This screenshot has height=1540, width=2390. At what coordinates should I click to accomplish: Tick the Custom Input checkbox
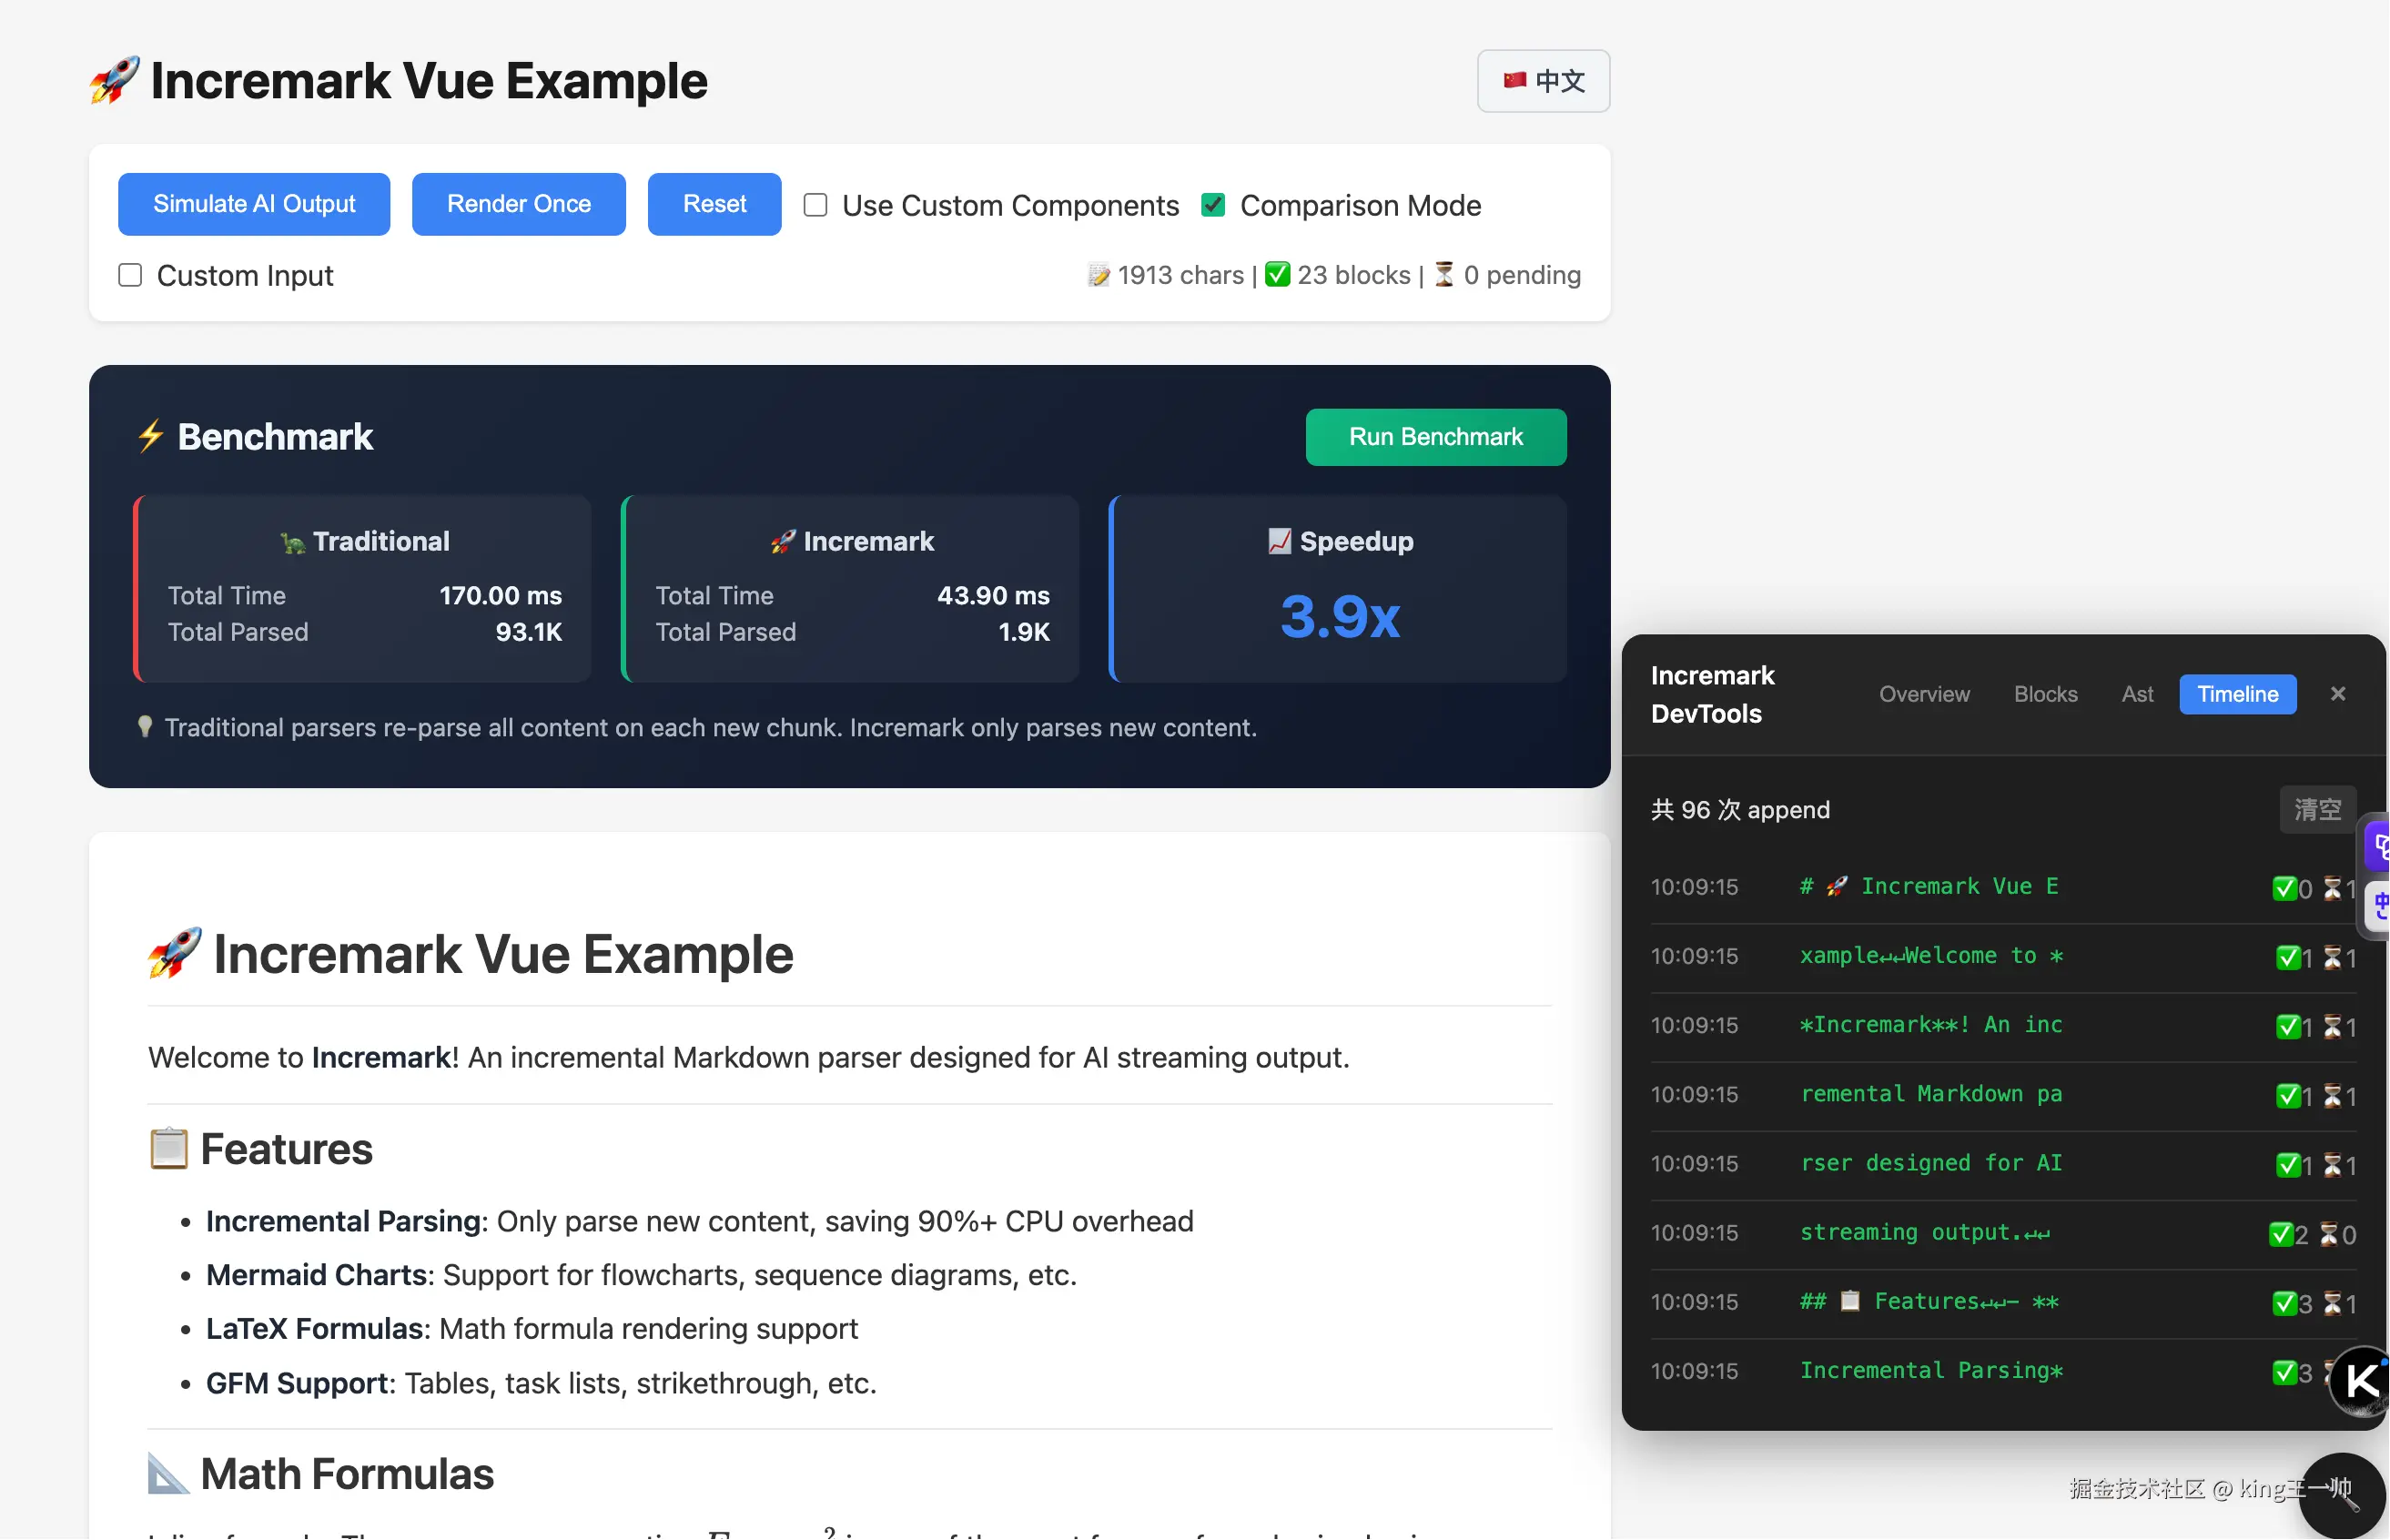130,275
